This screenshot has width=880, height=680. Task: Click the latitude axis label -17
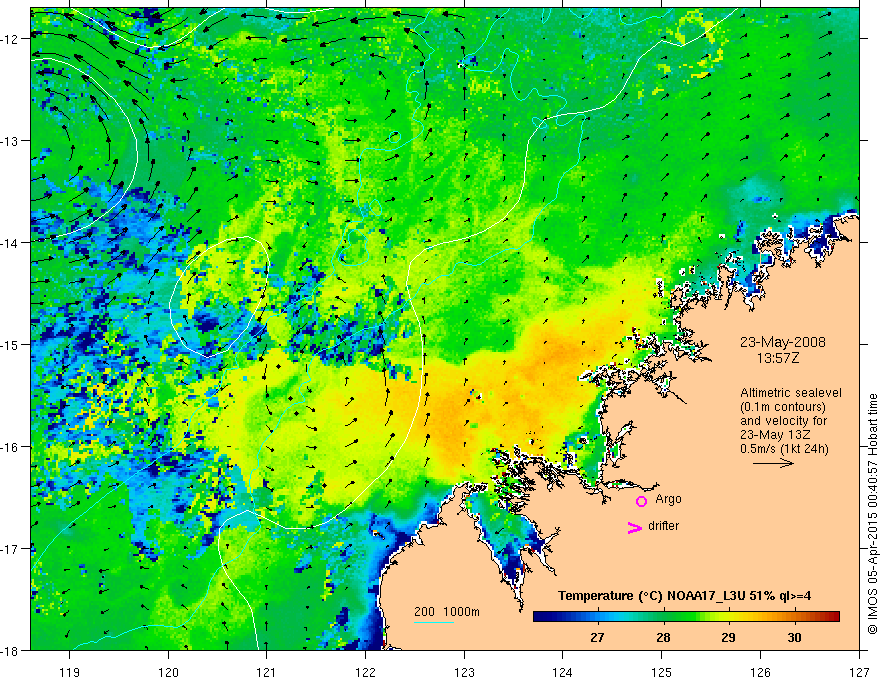(x=10, y=549)
